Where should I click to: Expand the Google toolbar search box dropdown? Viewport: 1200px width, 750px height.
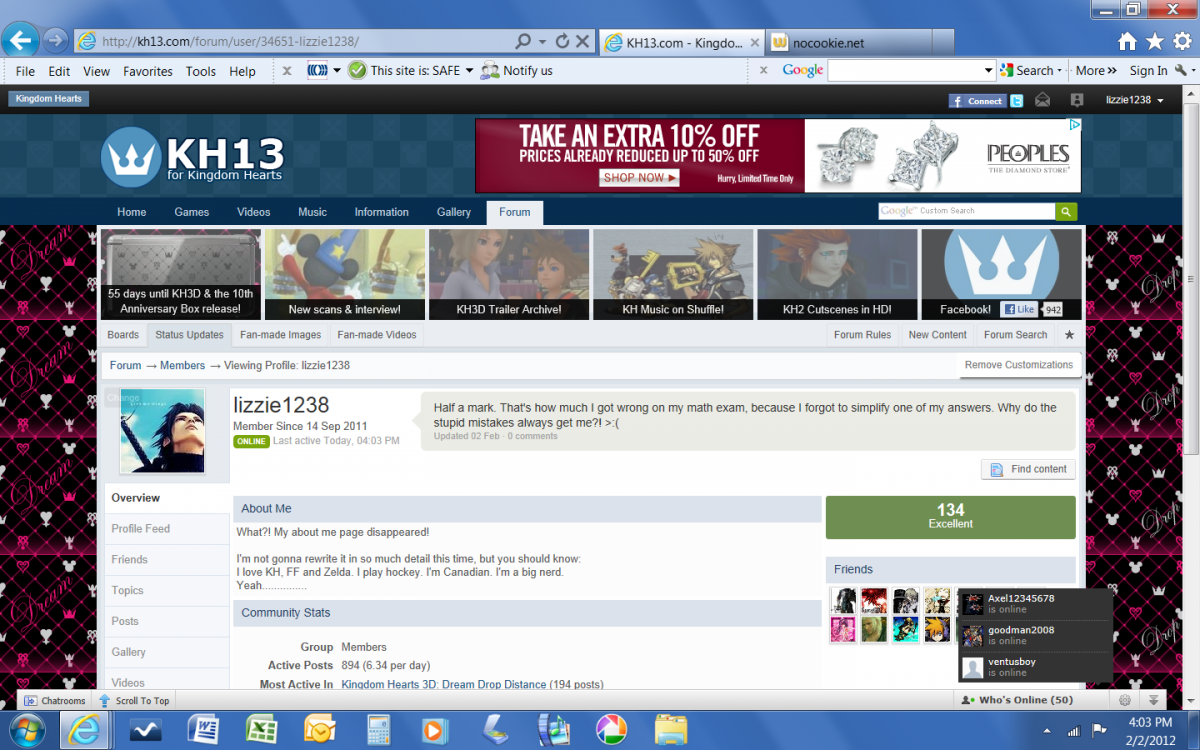[x=988, y=71]
